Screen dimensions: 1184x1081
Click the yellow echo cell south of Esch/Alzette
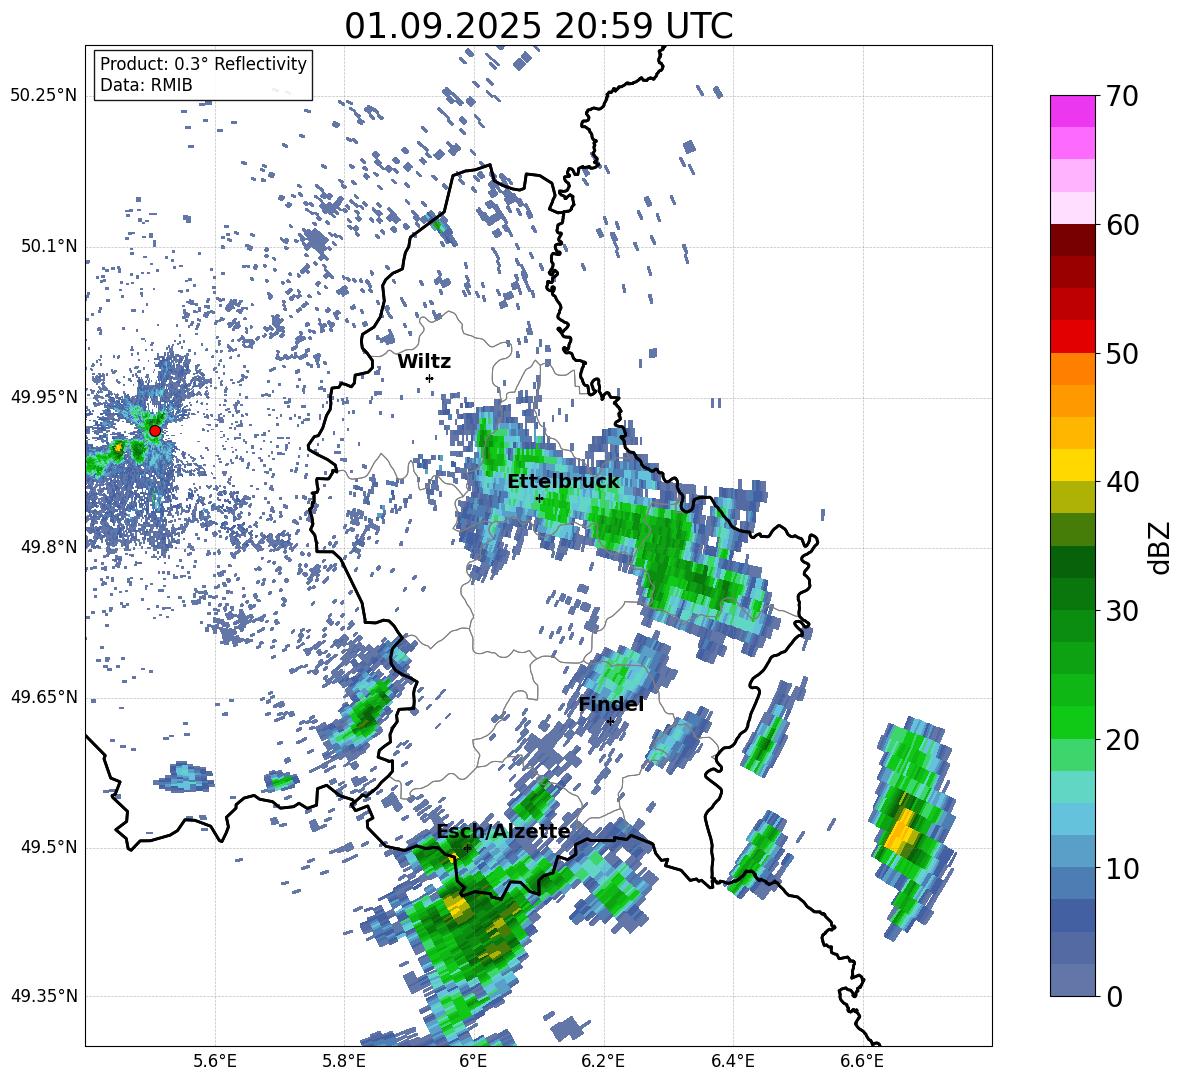[x=457, y=904]
